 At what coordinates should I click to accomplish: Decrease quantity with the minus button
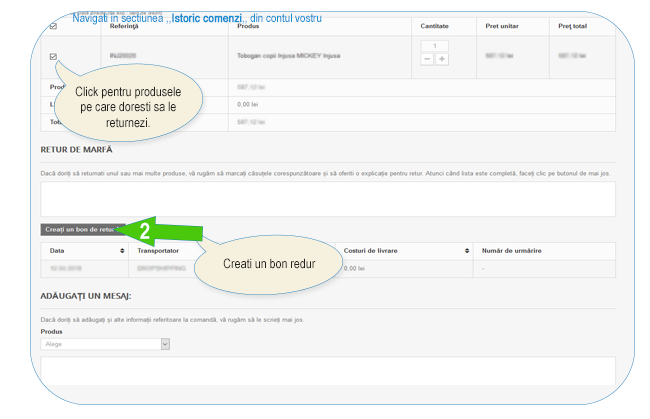point(427,60)
